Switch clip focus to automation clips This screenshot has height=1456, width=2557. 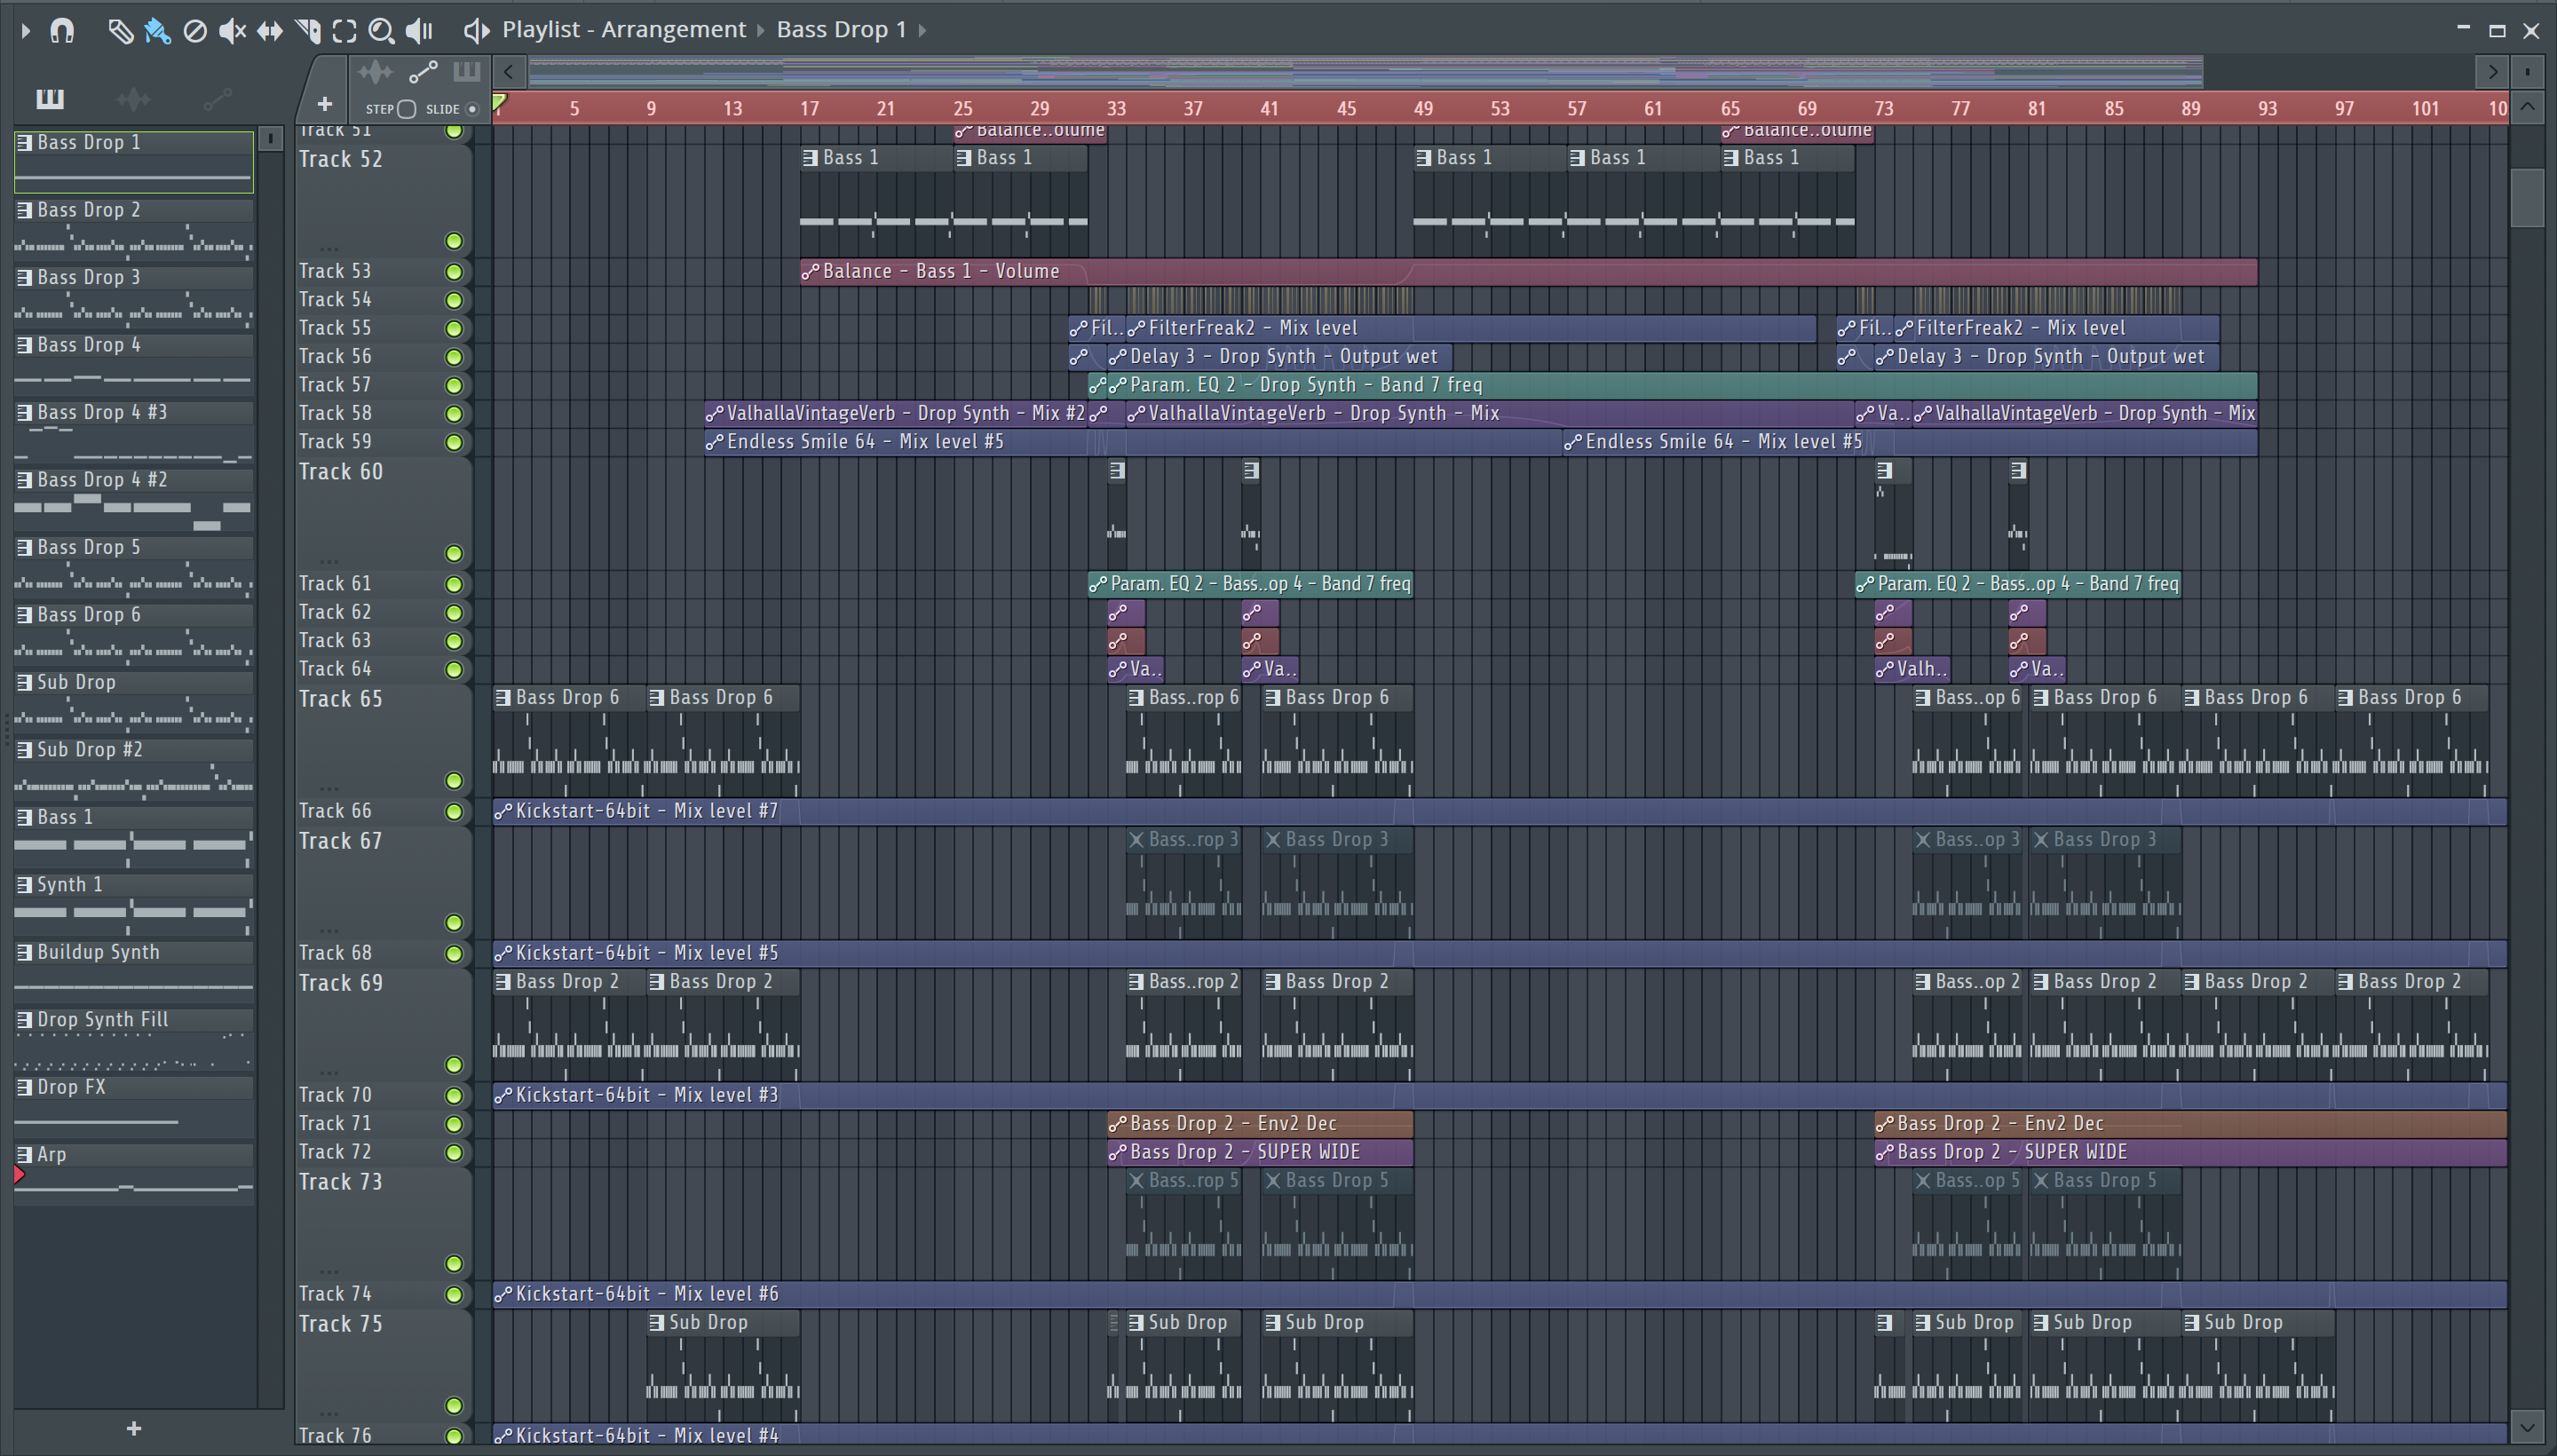click(423, 72)
